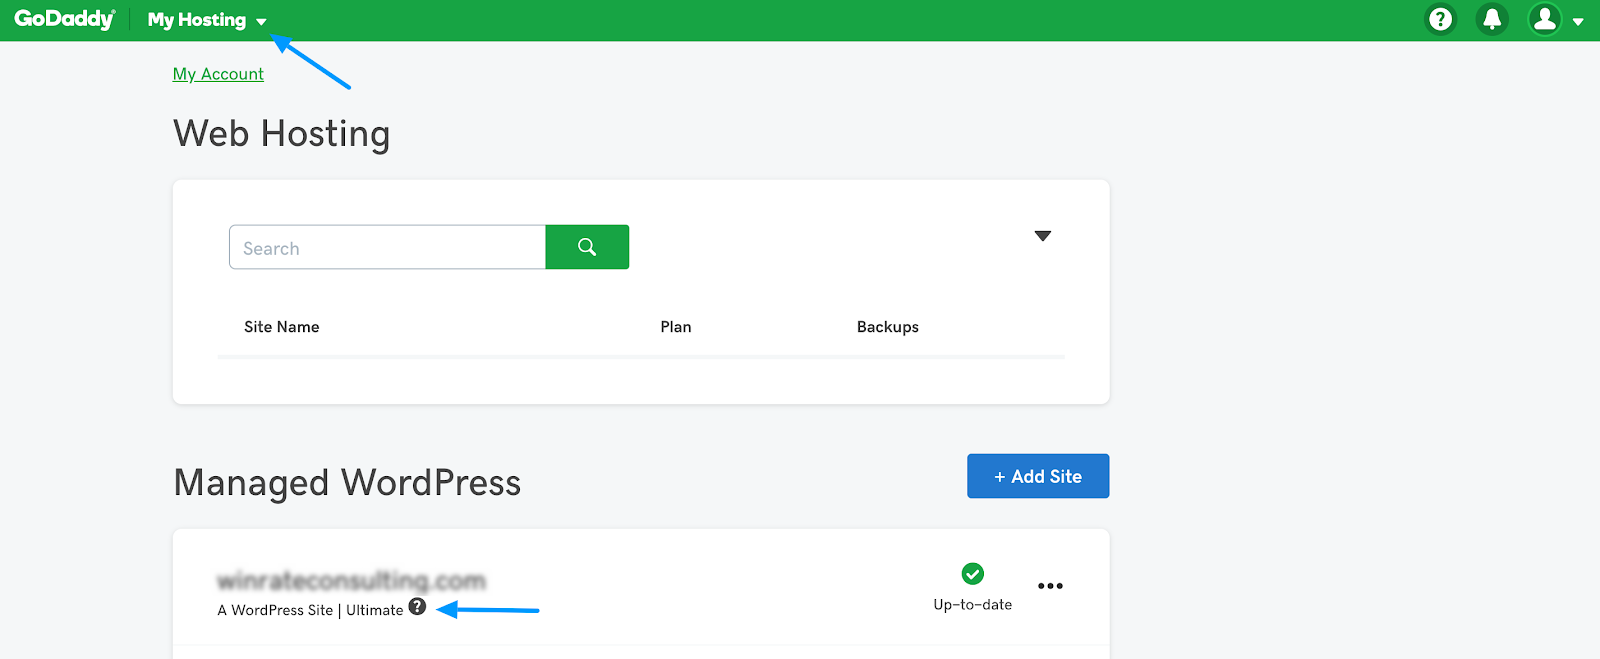Screen dimensions: 1600x659
Task: Go to the My Account link
Action: 218,74
